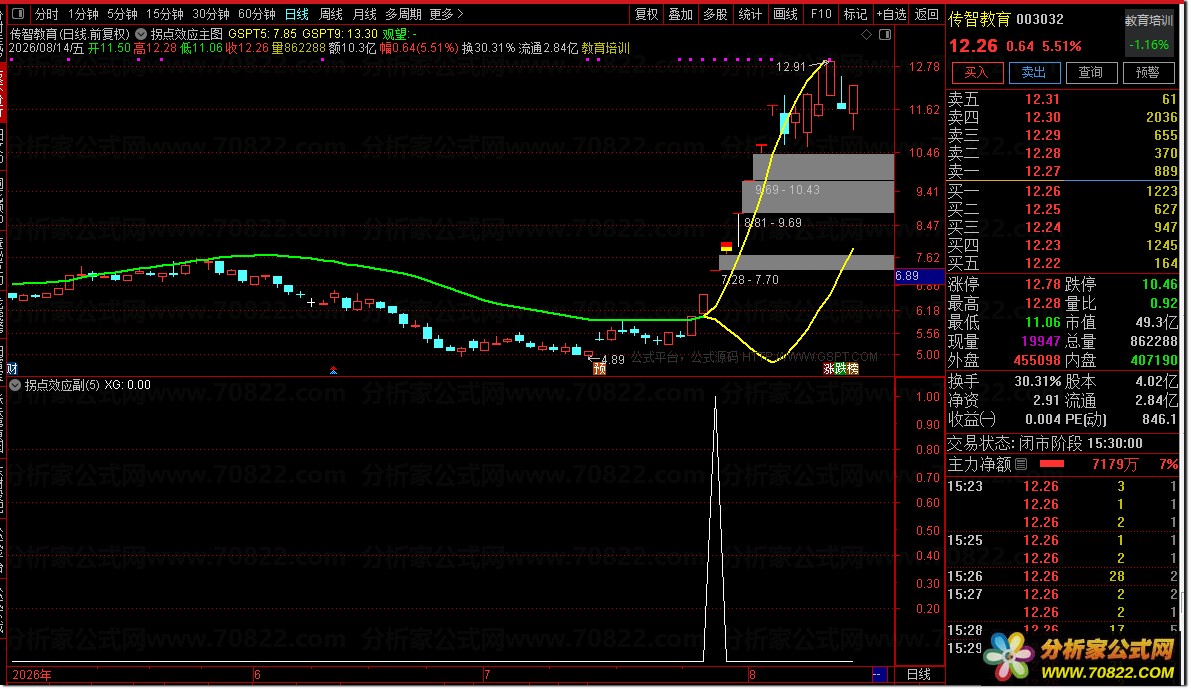Image resolution: width=1191 pixels, height=689 pixels.
Task: Click the blue 卖出 sell button
Action: [1034, 72]
